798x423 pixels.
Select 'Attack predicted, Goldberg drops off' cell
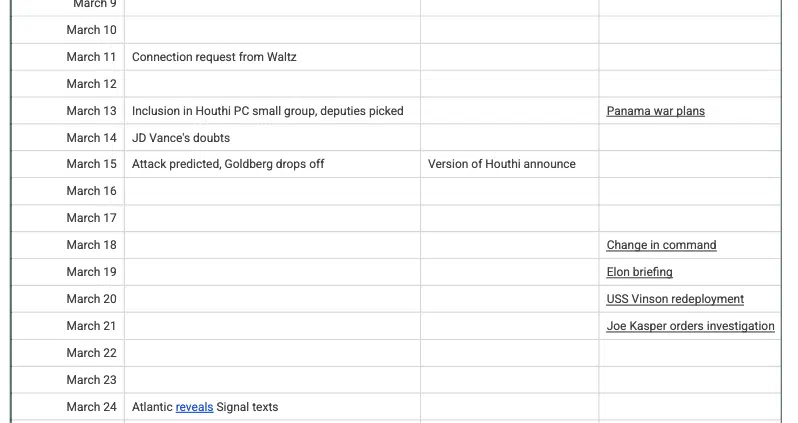tap(273, 164)
